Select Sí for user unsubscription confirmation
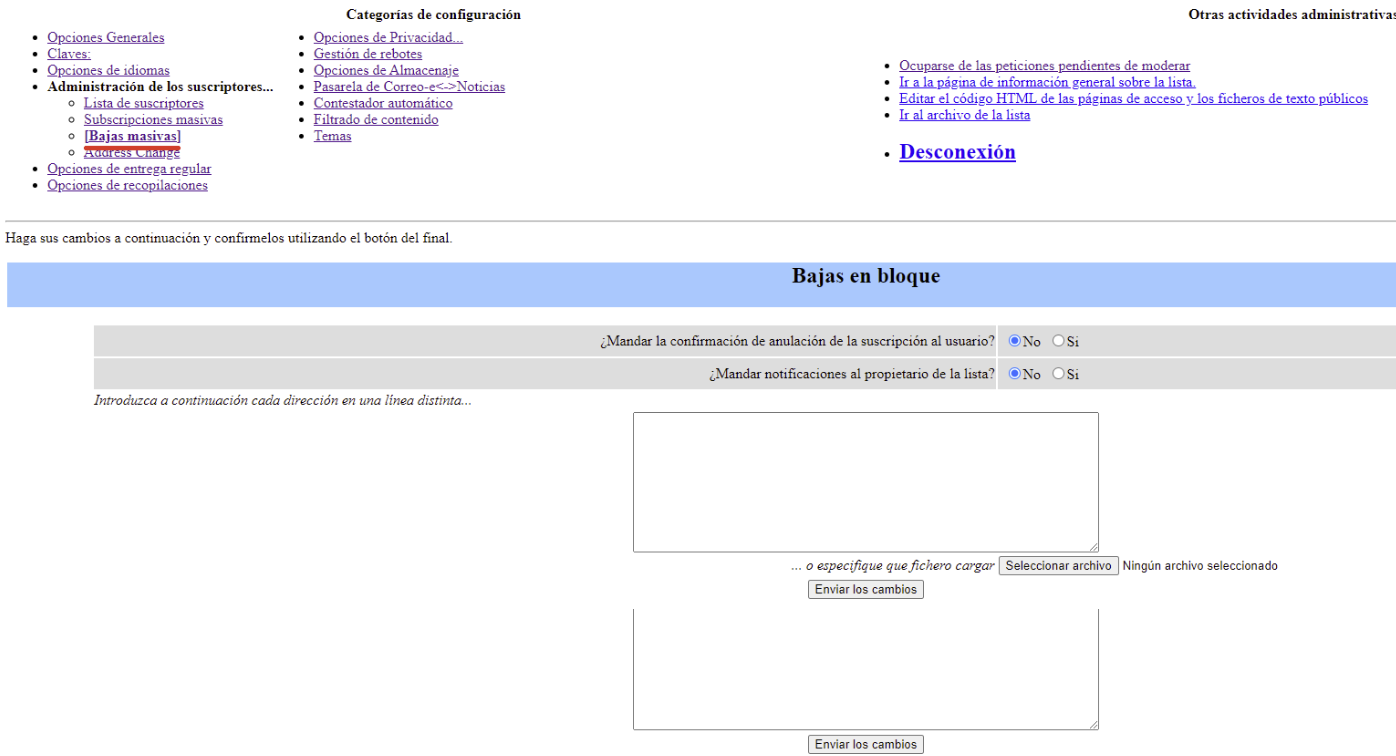The height and width of the screenshot is (756, 1396). pyautogui.click(x=1058, y=341)
